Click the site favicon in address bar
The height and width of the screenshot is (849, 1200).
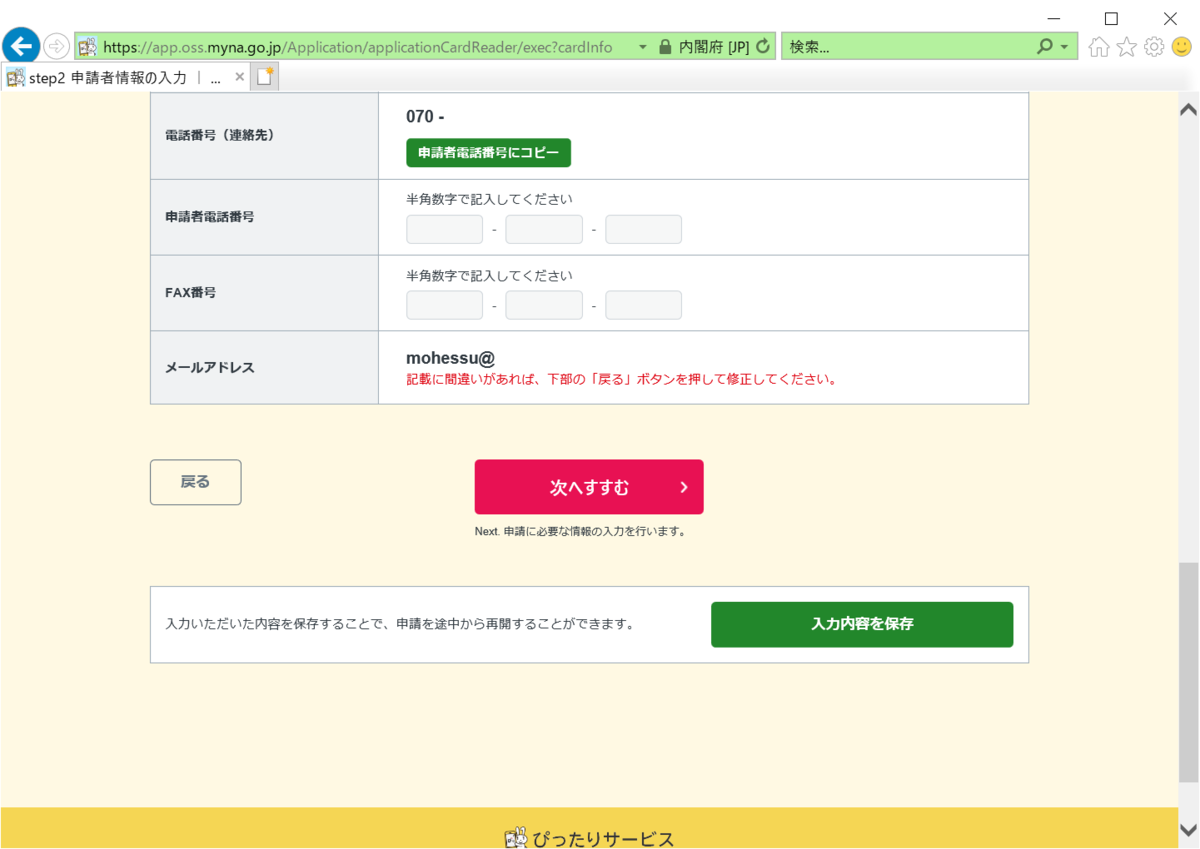pos(88,47)
